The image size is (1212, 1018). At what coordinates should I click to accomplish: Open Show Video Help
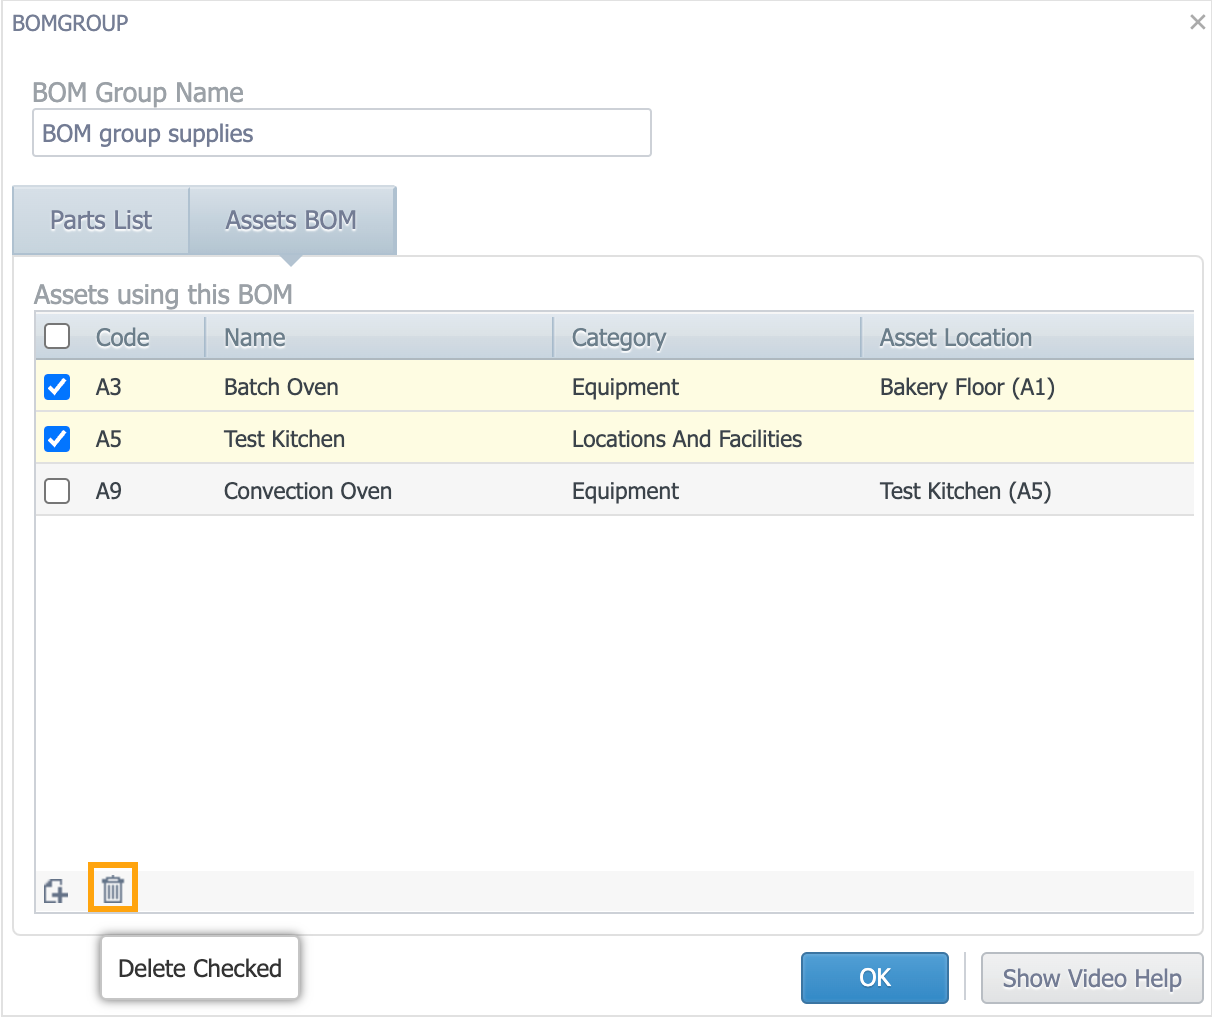pyautogui.click(x=1092, y=977)
